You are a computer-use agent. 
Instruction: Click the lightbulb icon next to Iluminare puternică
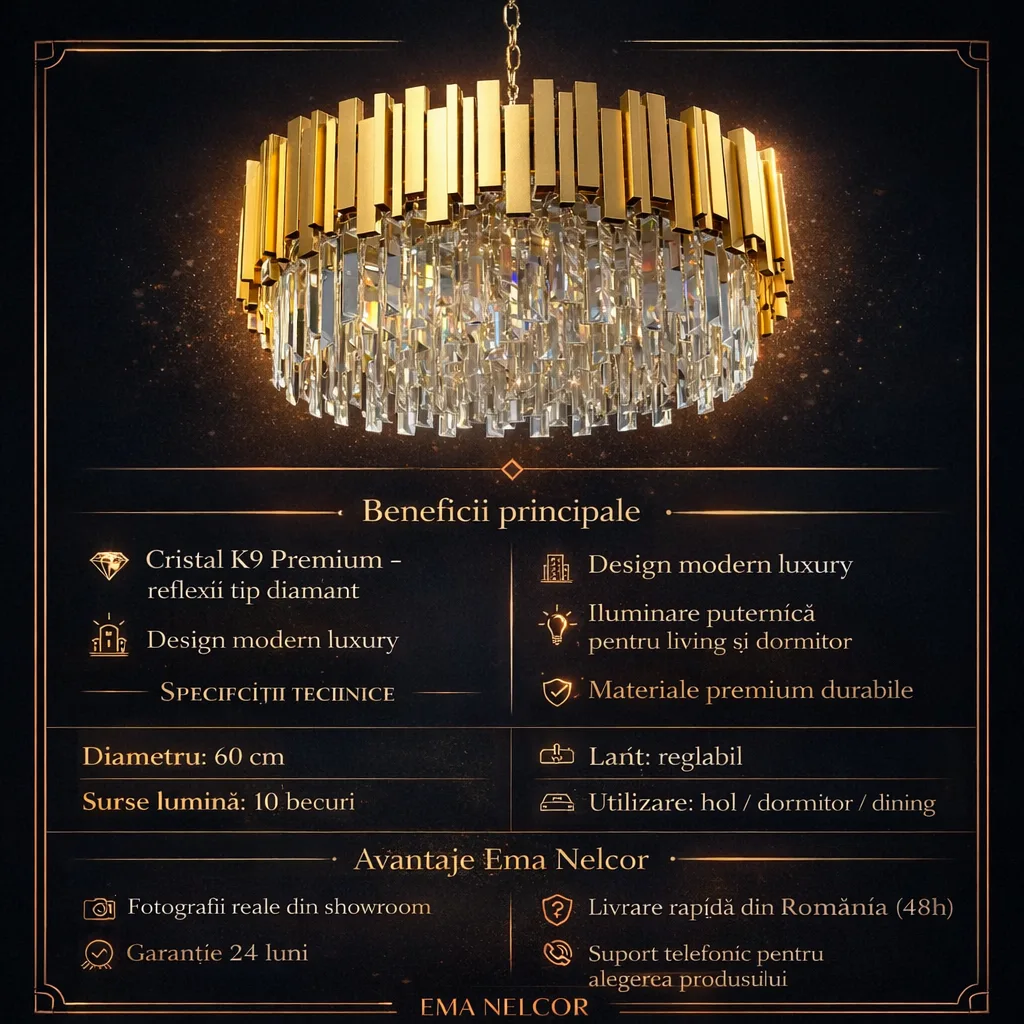tap(557, 627)
